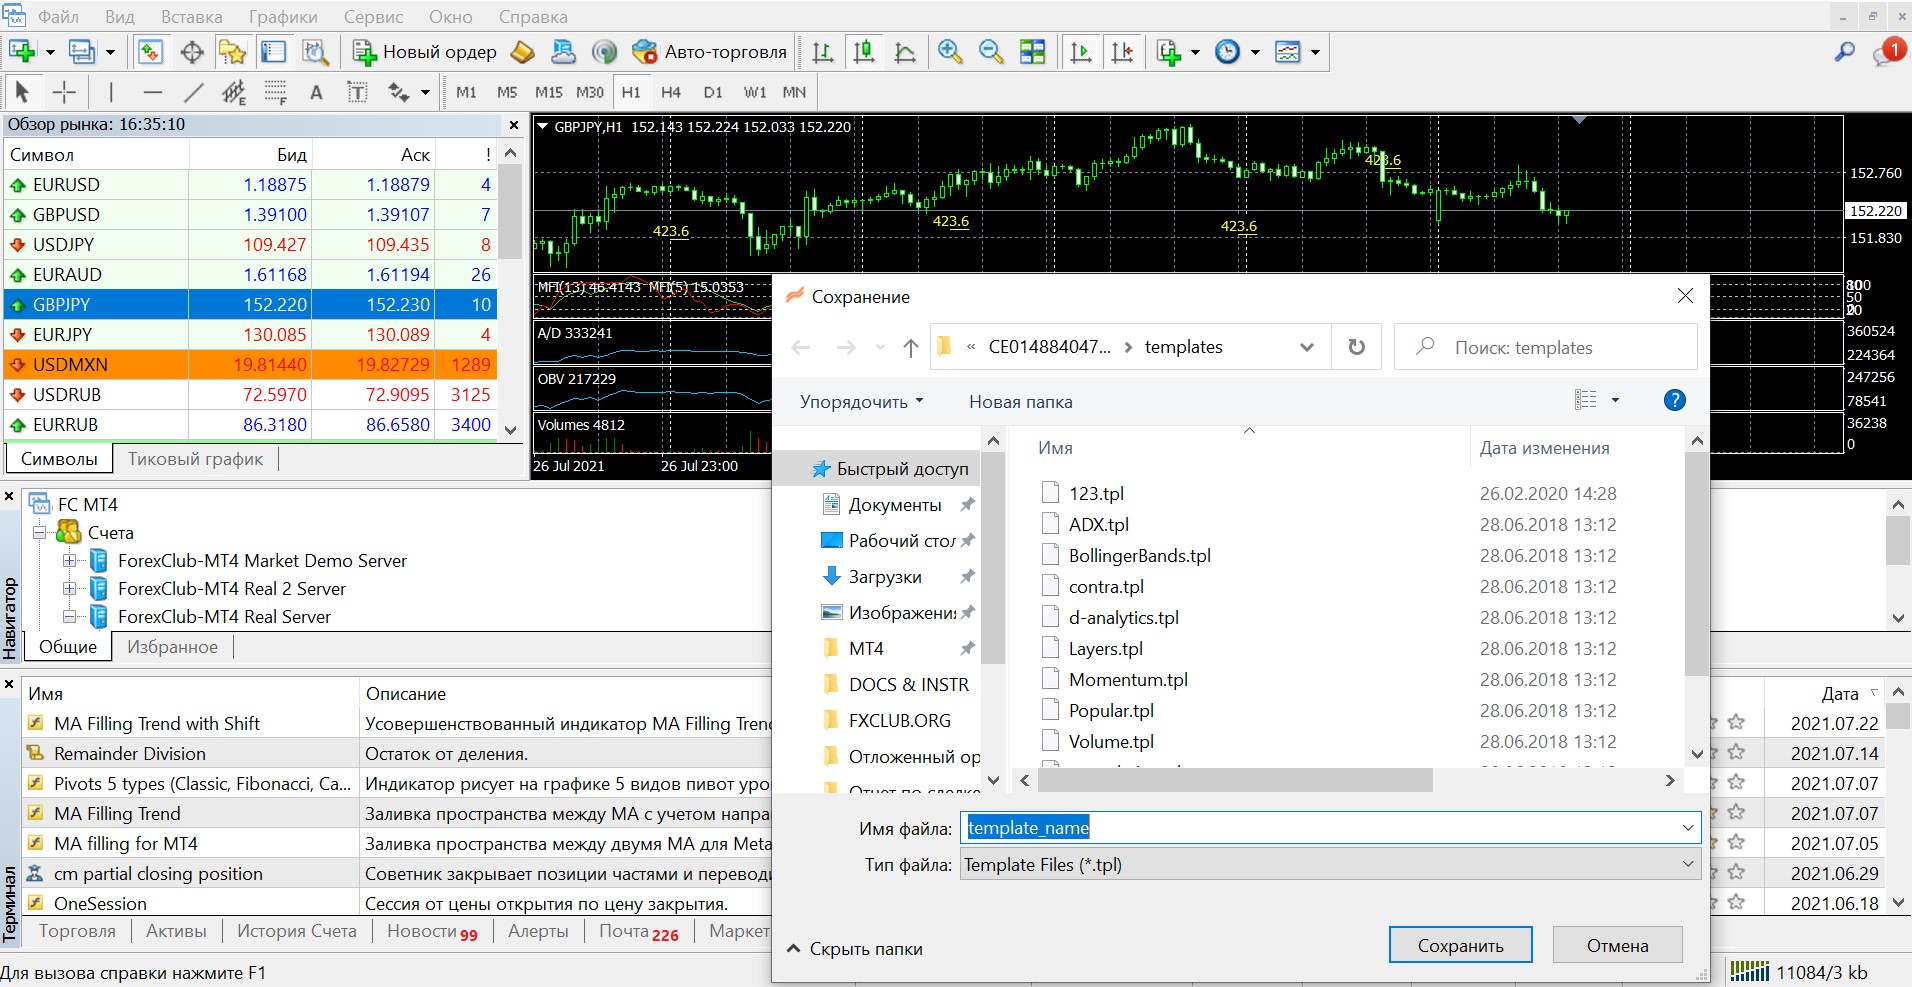
Task: Refresh folder view in save dialog
Action: 1356,347
